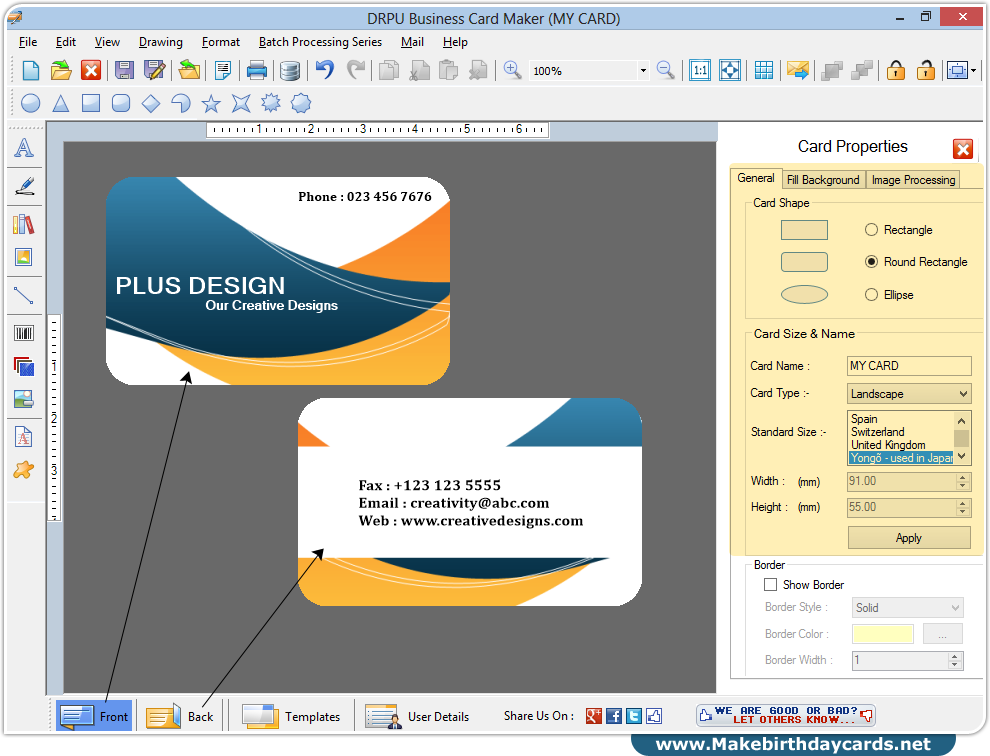
Task: Expand the last toolbar icon's dropdown arrow
Action: click(x=974, y=71)
